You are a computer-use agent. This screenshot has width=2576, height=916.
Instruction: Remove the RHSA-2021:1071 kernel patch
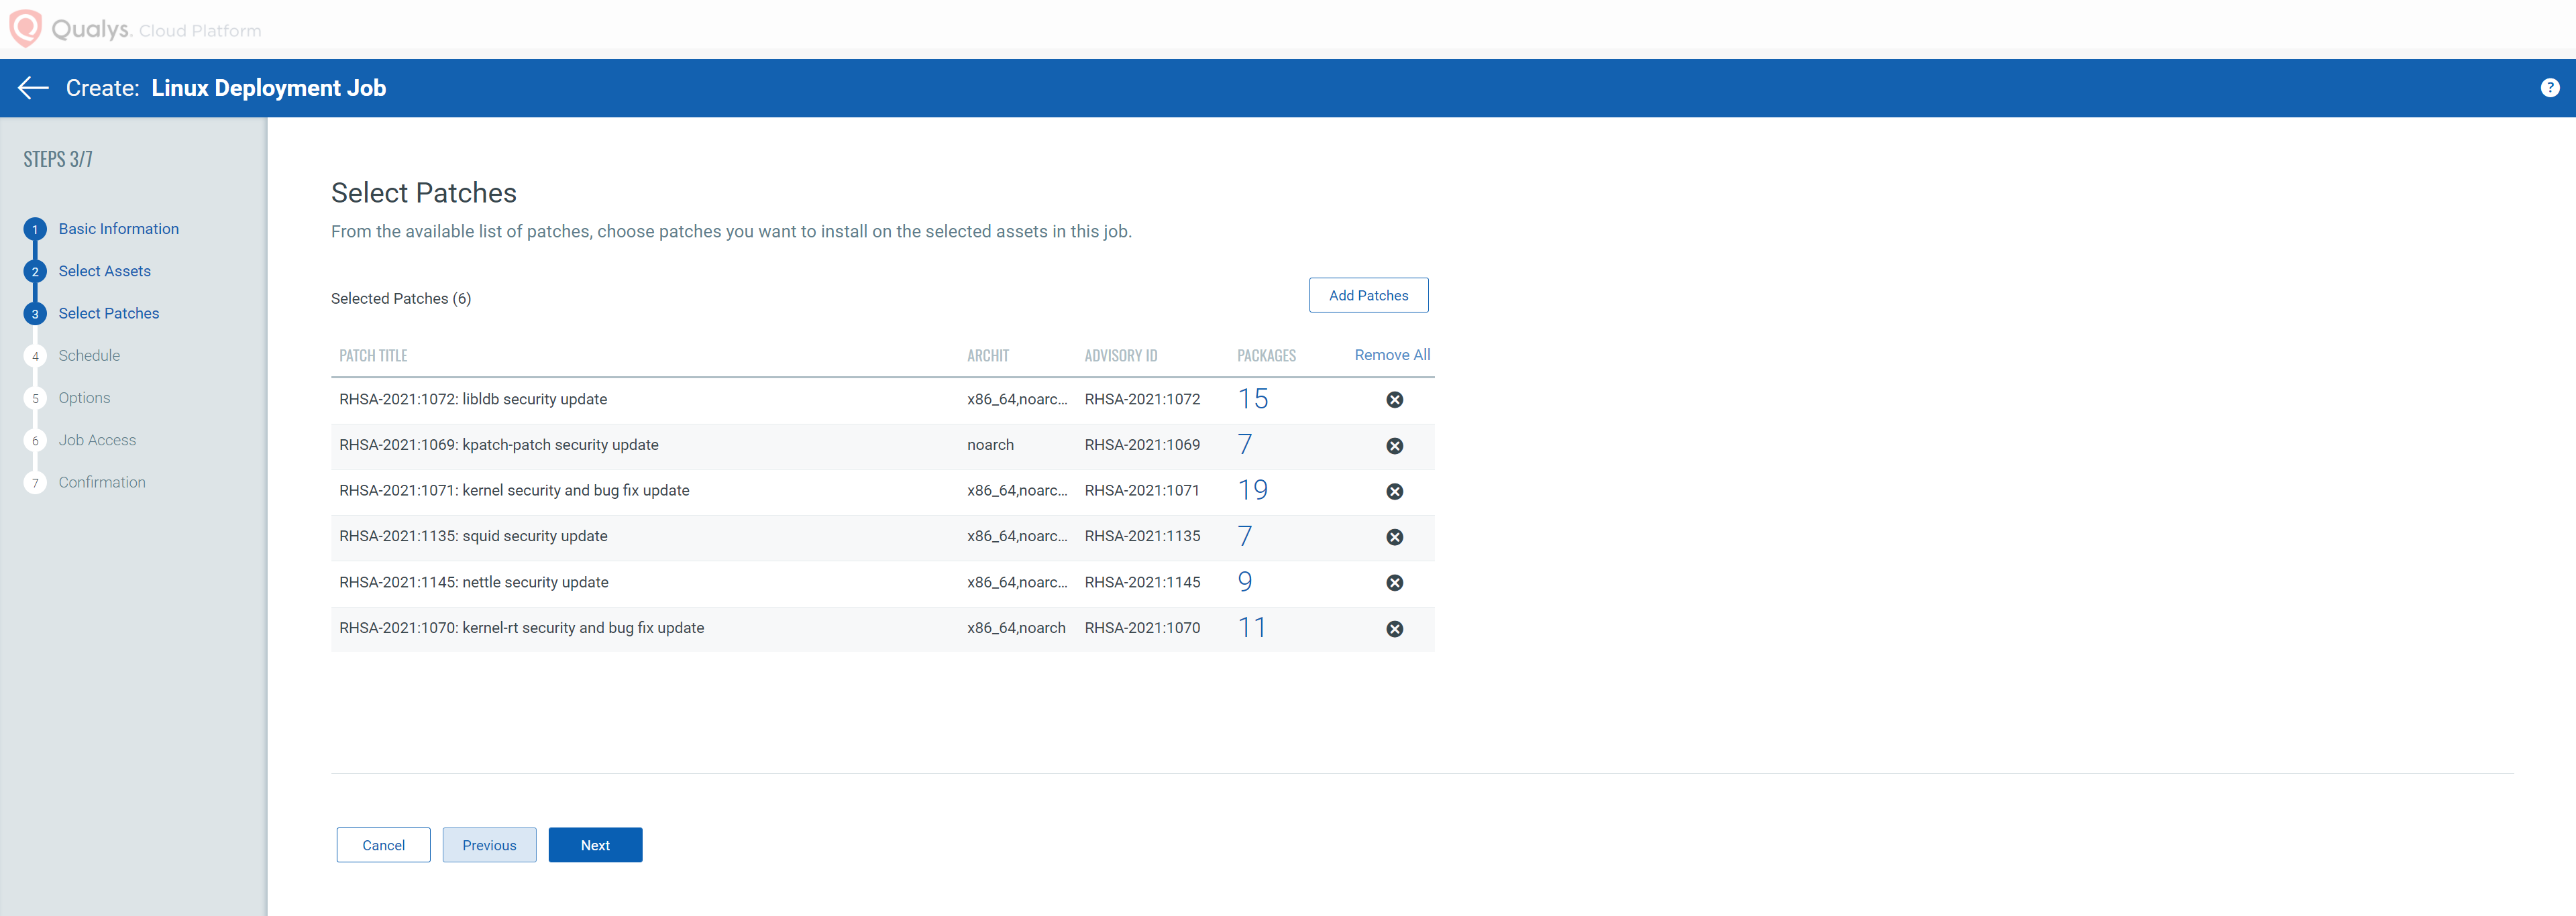click(1394, 491)
